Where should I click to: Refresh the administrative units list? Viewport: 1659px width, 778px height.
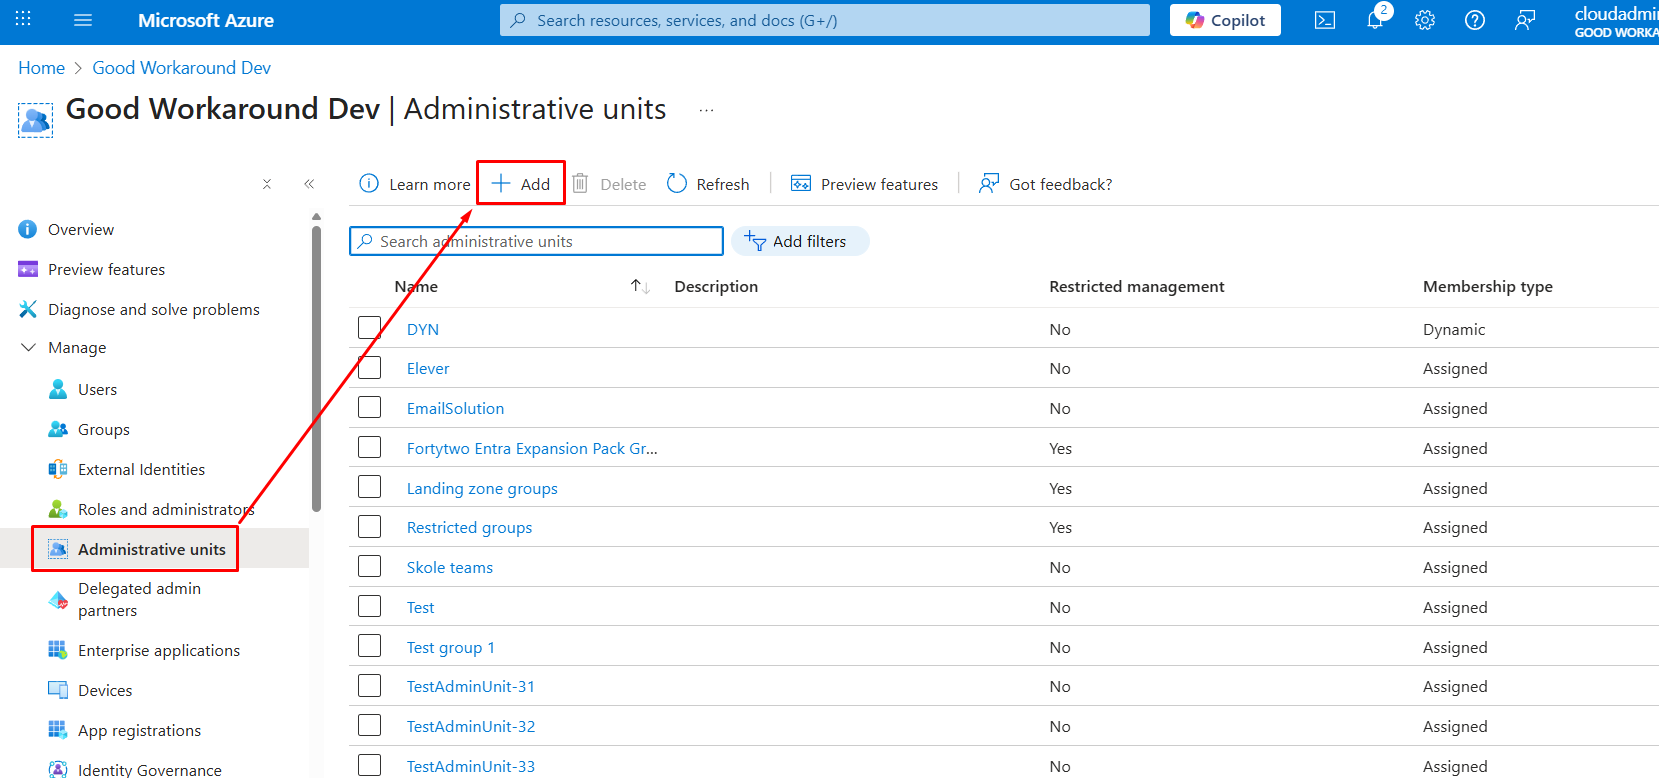708,184
